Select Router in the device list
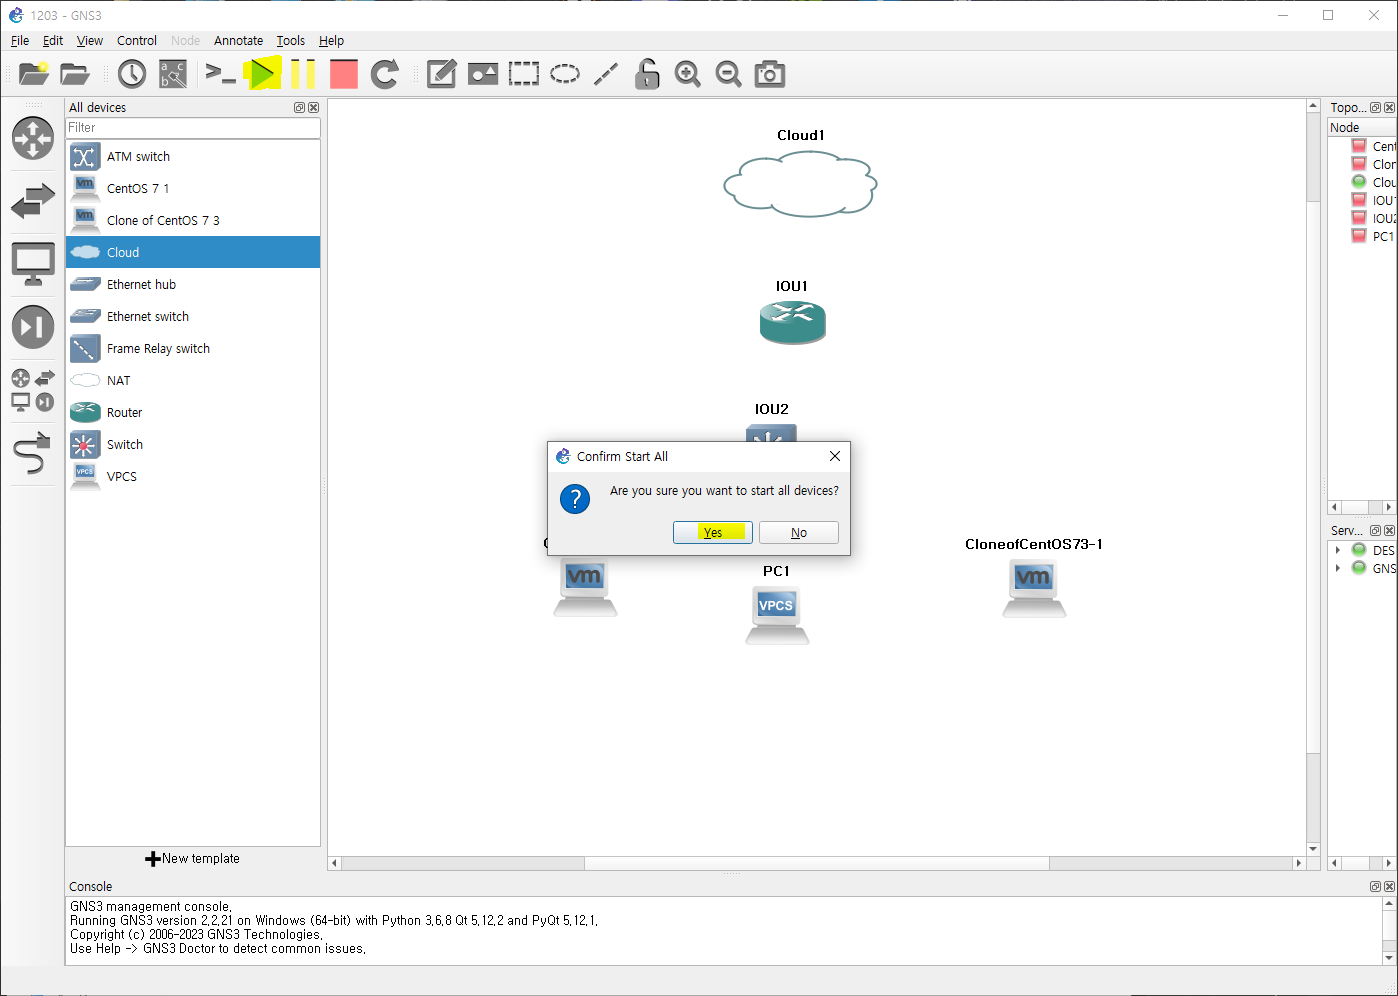The image size is (1398, 996). pos(193,412)
